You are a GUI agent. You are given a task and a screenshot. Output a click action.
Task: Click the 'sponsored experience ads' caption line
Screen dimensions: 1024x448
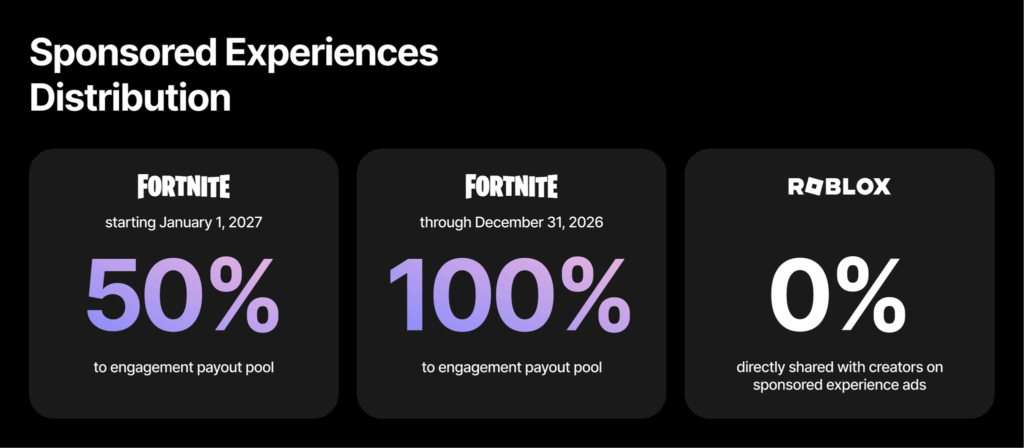click(839, 388)
